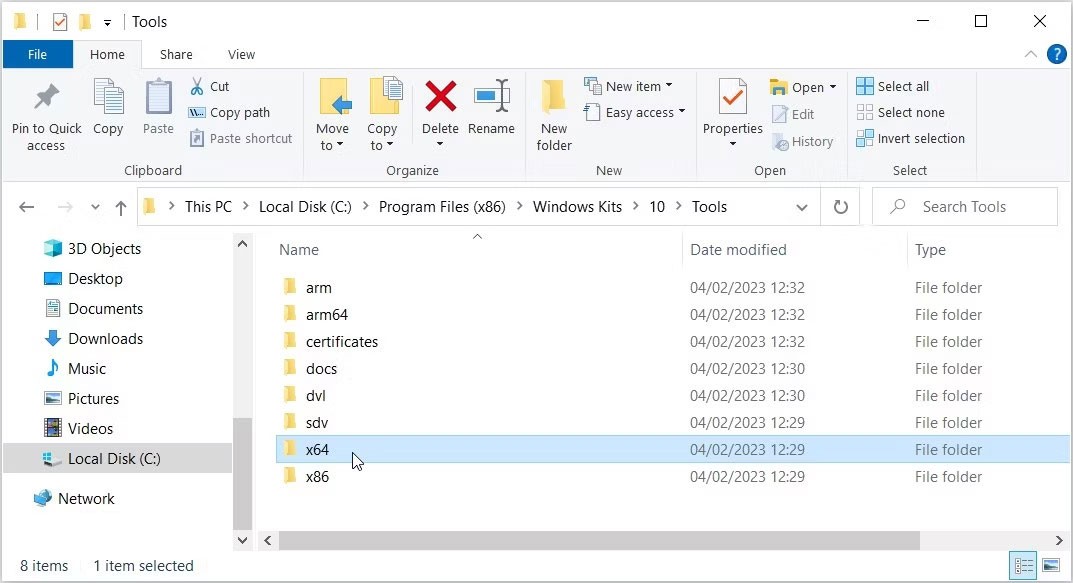Open address bar previous locations dropdown
Viewport: 1073px width, 583px height.
click(801, 207)
